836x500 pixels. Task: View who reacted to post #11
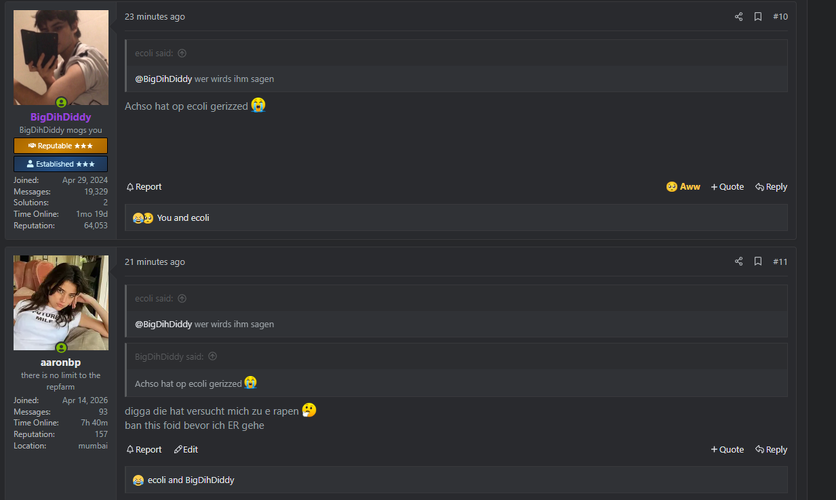point(190,480)
